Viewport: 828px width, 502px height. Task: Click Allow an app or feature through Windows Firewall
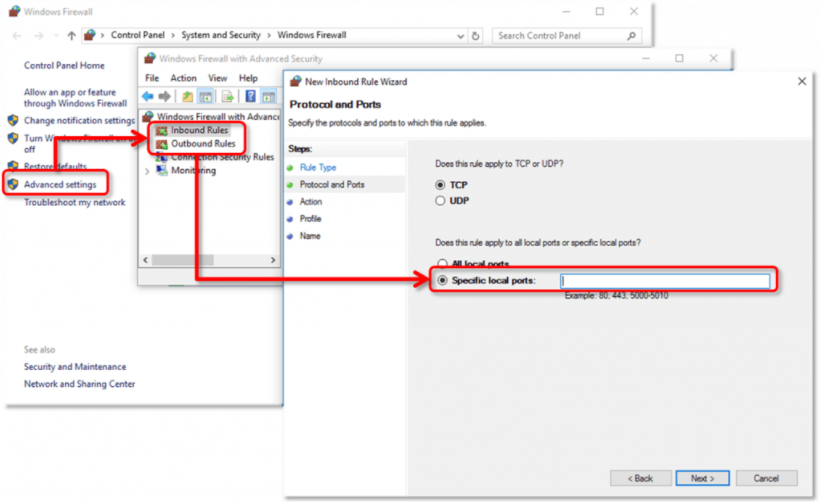point(75,98)
